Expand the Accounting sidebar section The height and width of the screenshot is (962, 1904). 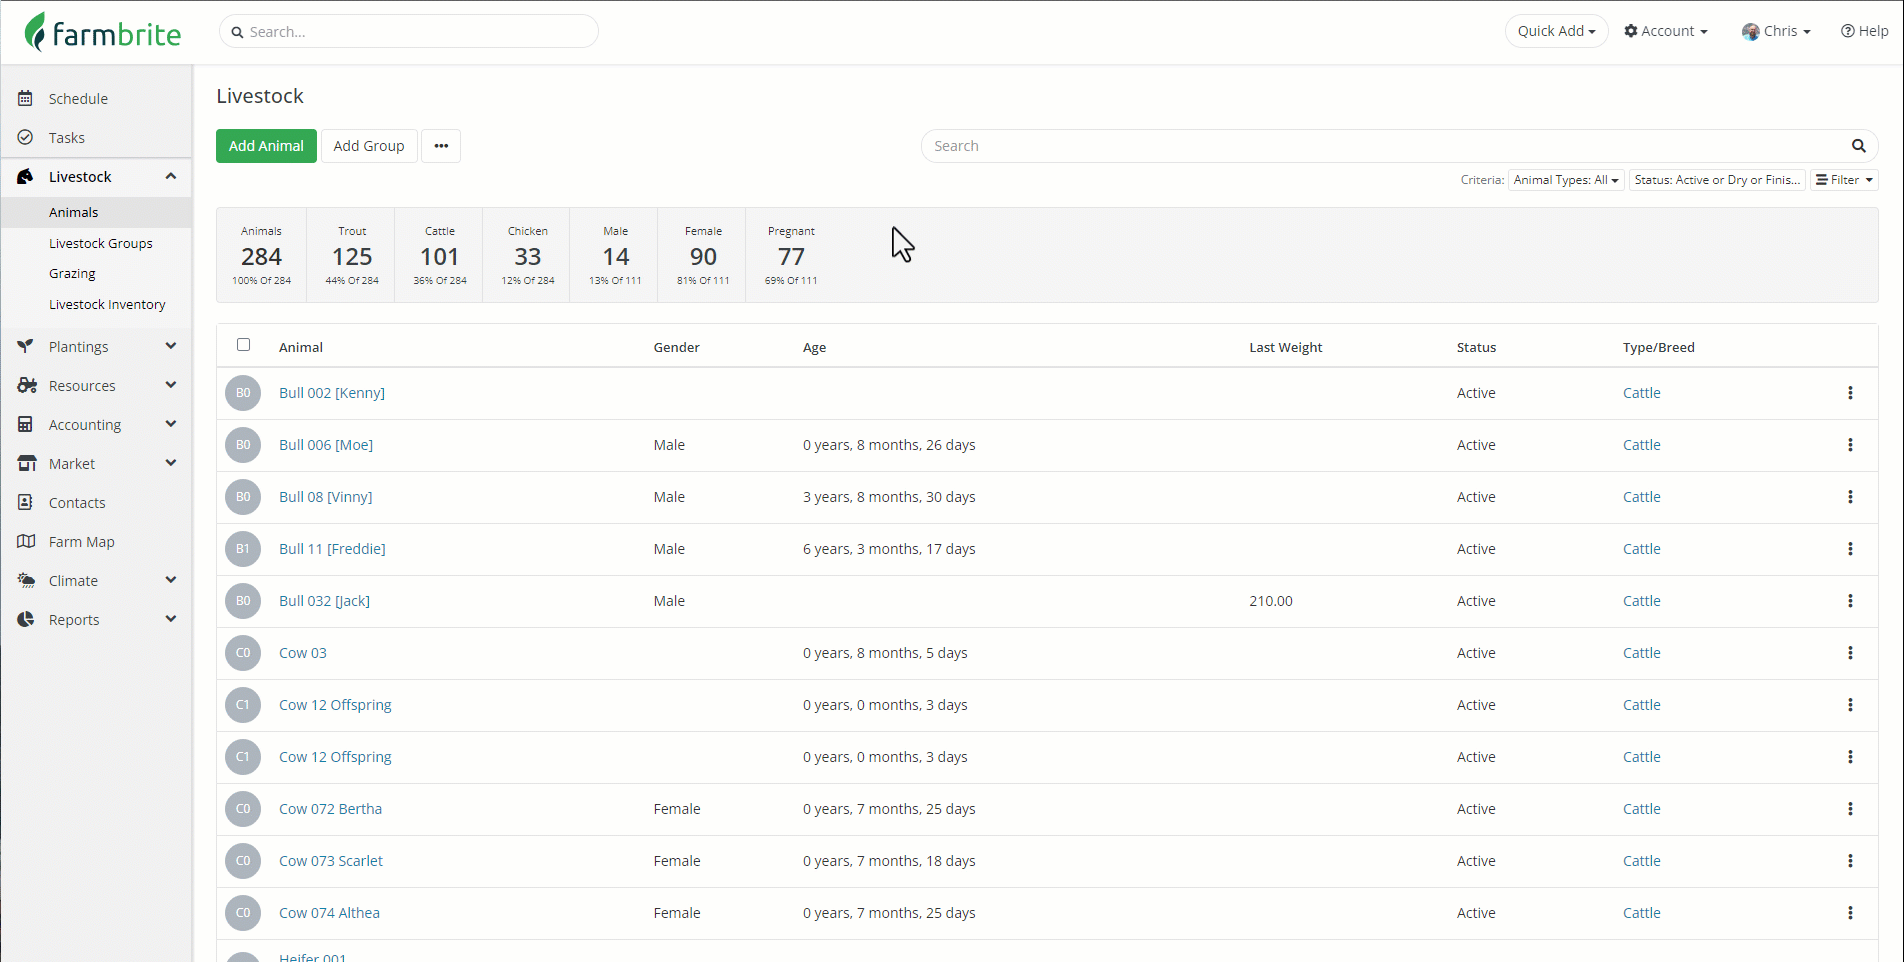pyautogui.click(x=171, y=424)
